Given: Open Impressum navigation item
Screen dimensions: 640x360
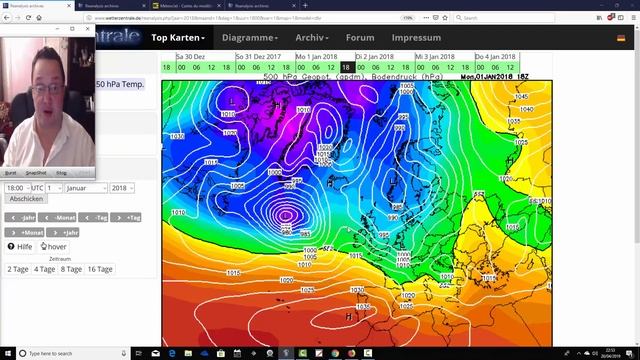Looking at the screenshot, I should pyautogui.click(x=416, y=38).
